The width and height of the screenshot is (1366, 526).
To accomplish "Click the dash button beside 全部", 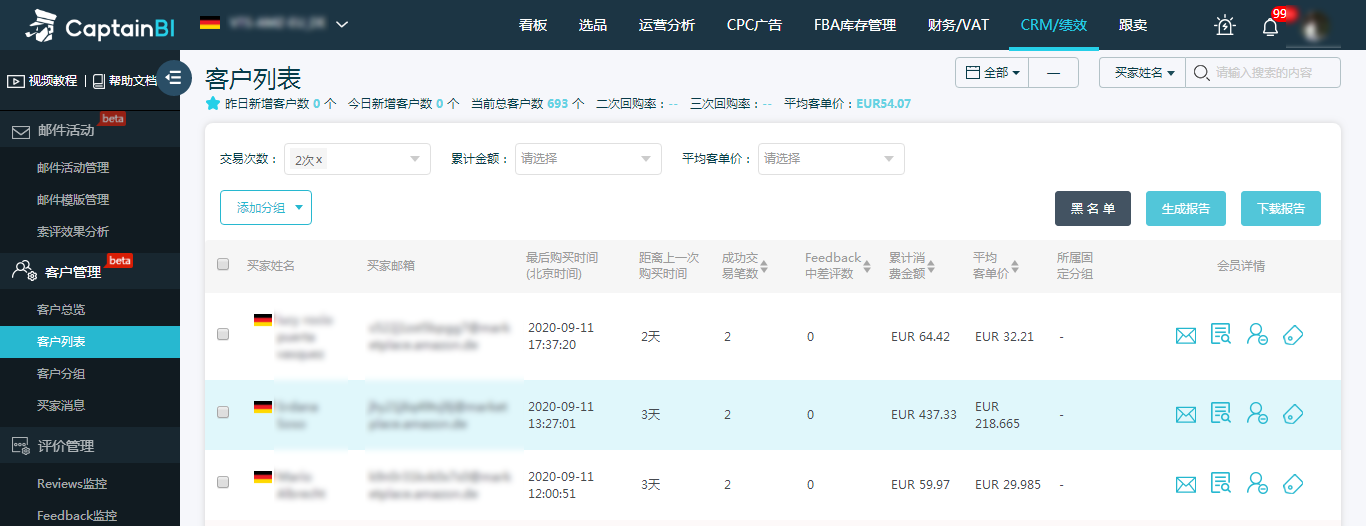I will [1054, 73].
